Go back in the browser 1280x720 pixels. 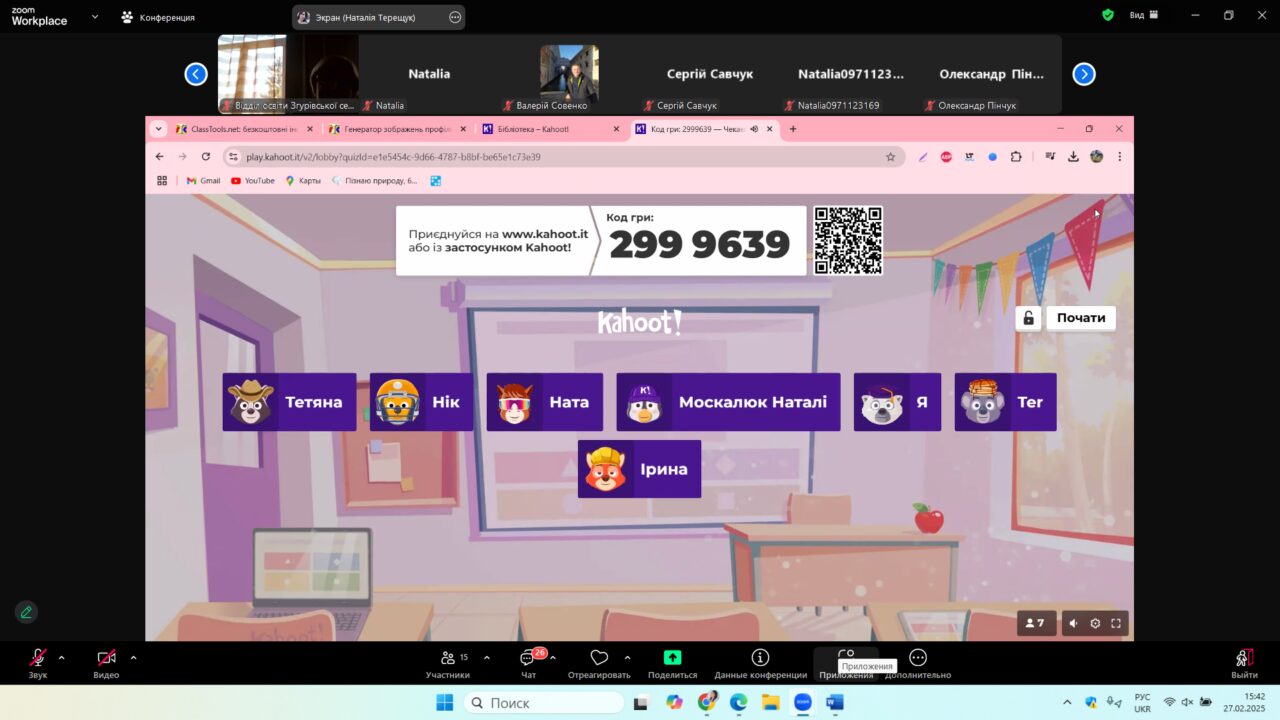click(160, 157)
